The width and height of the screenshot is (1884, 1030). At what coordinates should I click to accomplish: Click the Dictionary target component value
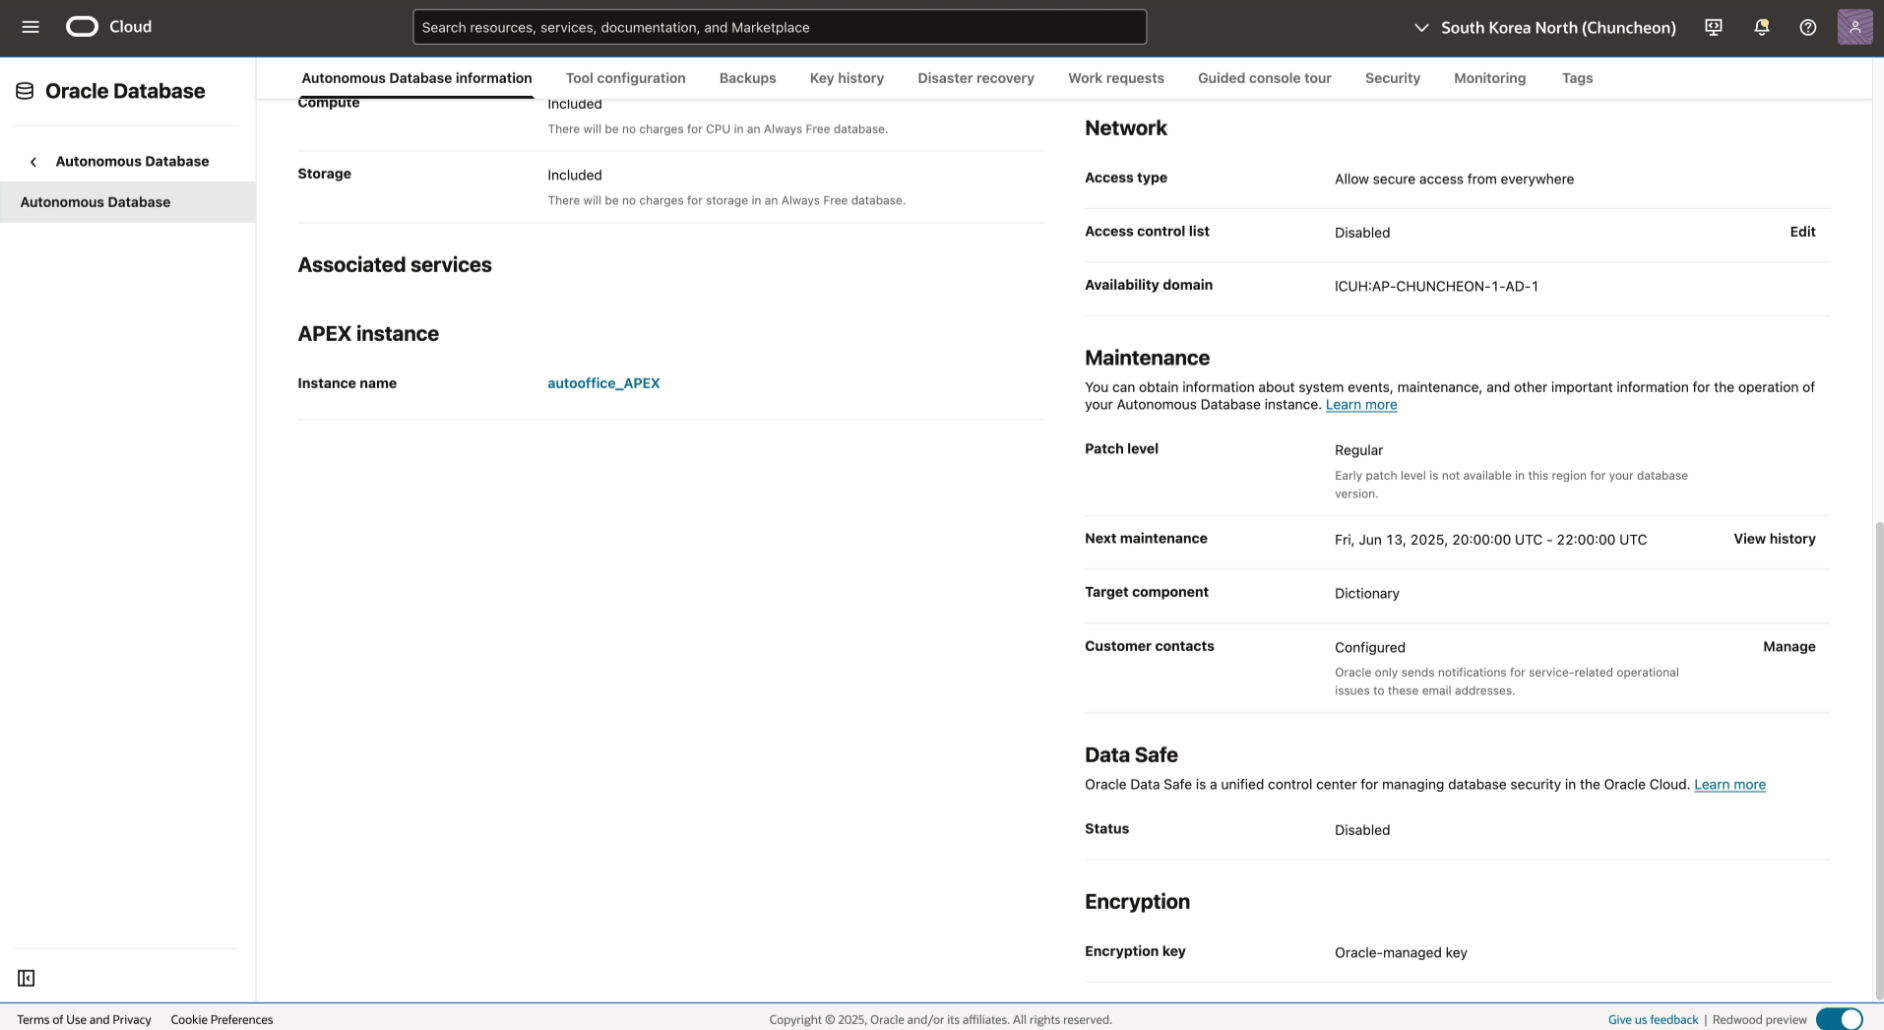tap(1366, 594)
